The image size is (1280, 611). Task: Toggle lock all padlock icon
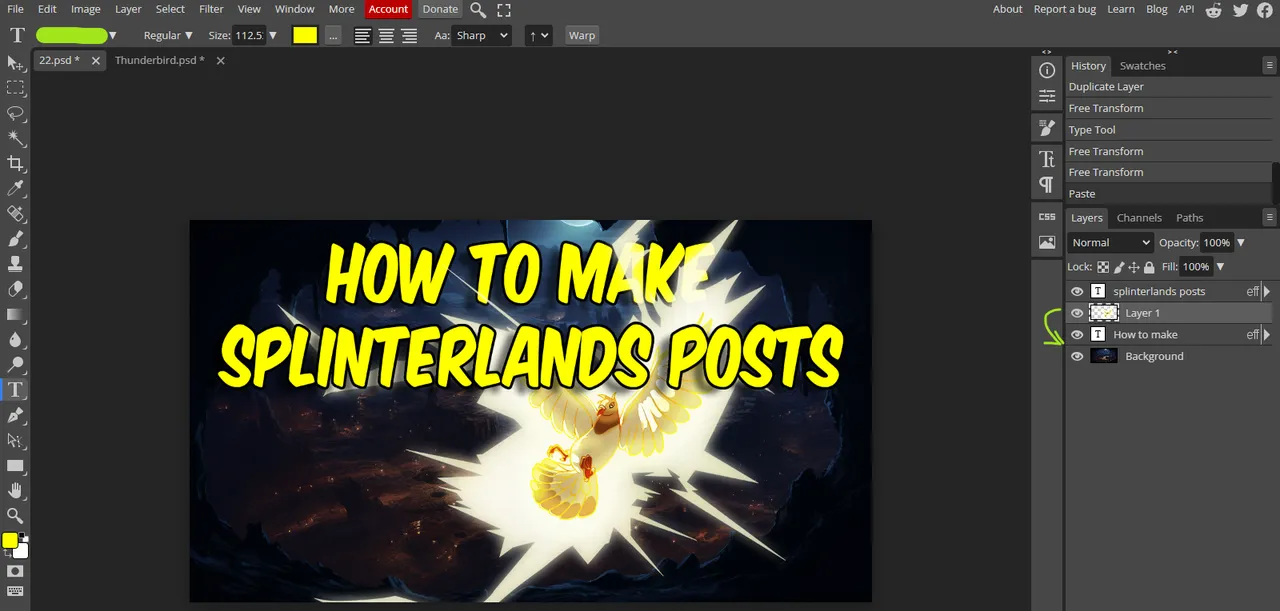click(1149, 267)
